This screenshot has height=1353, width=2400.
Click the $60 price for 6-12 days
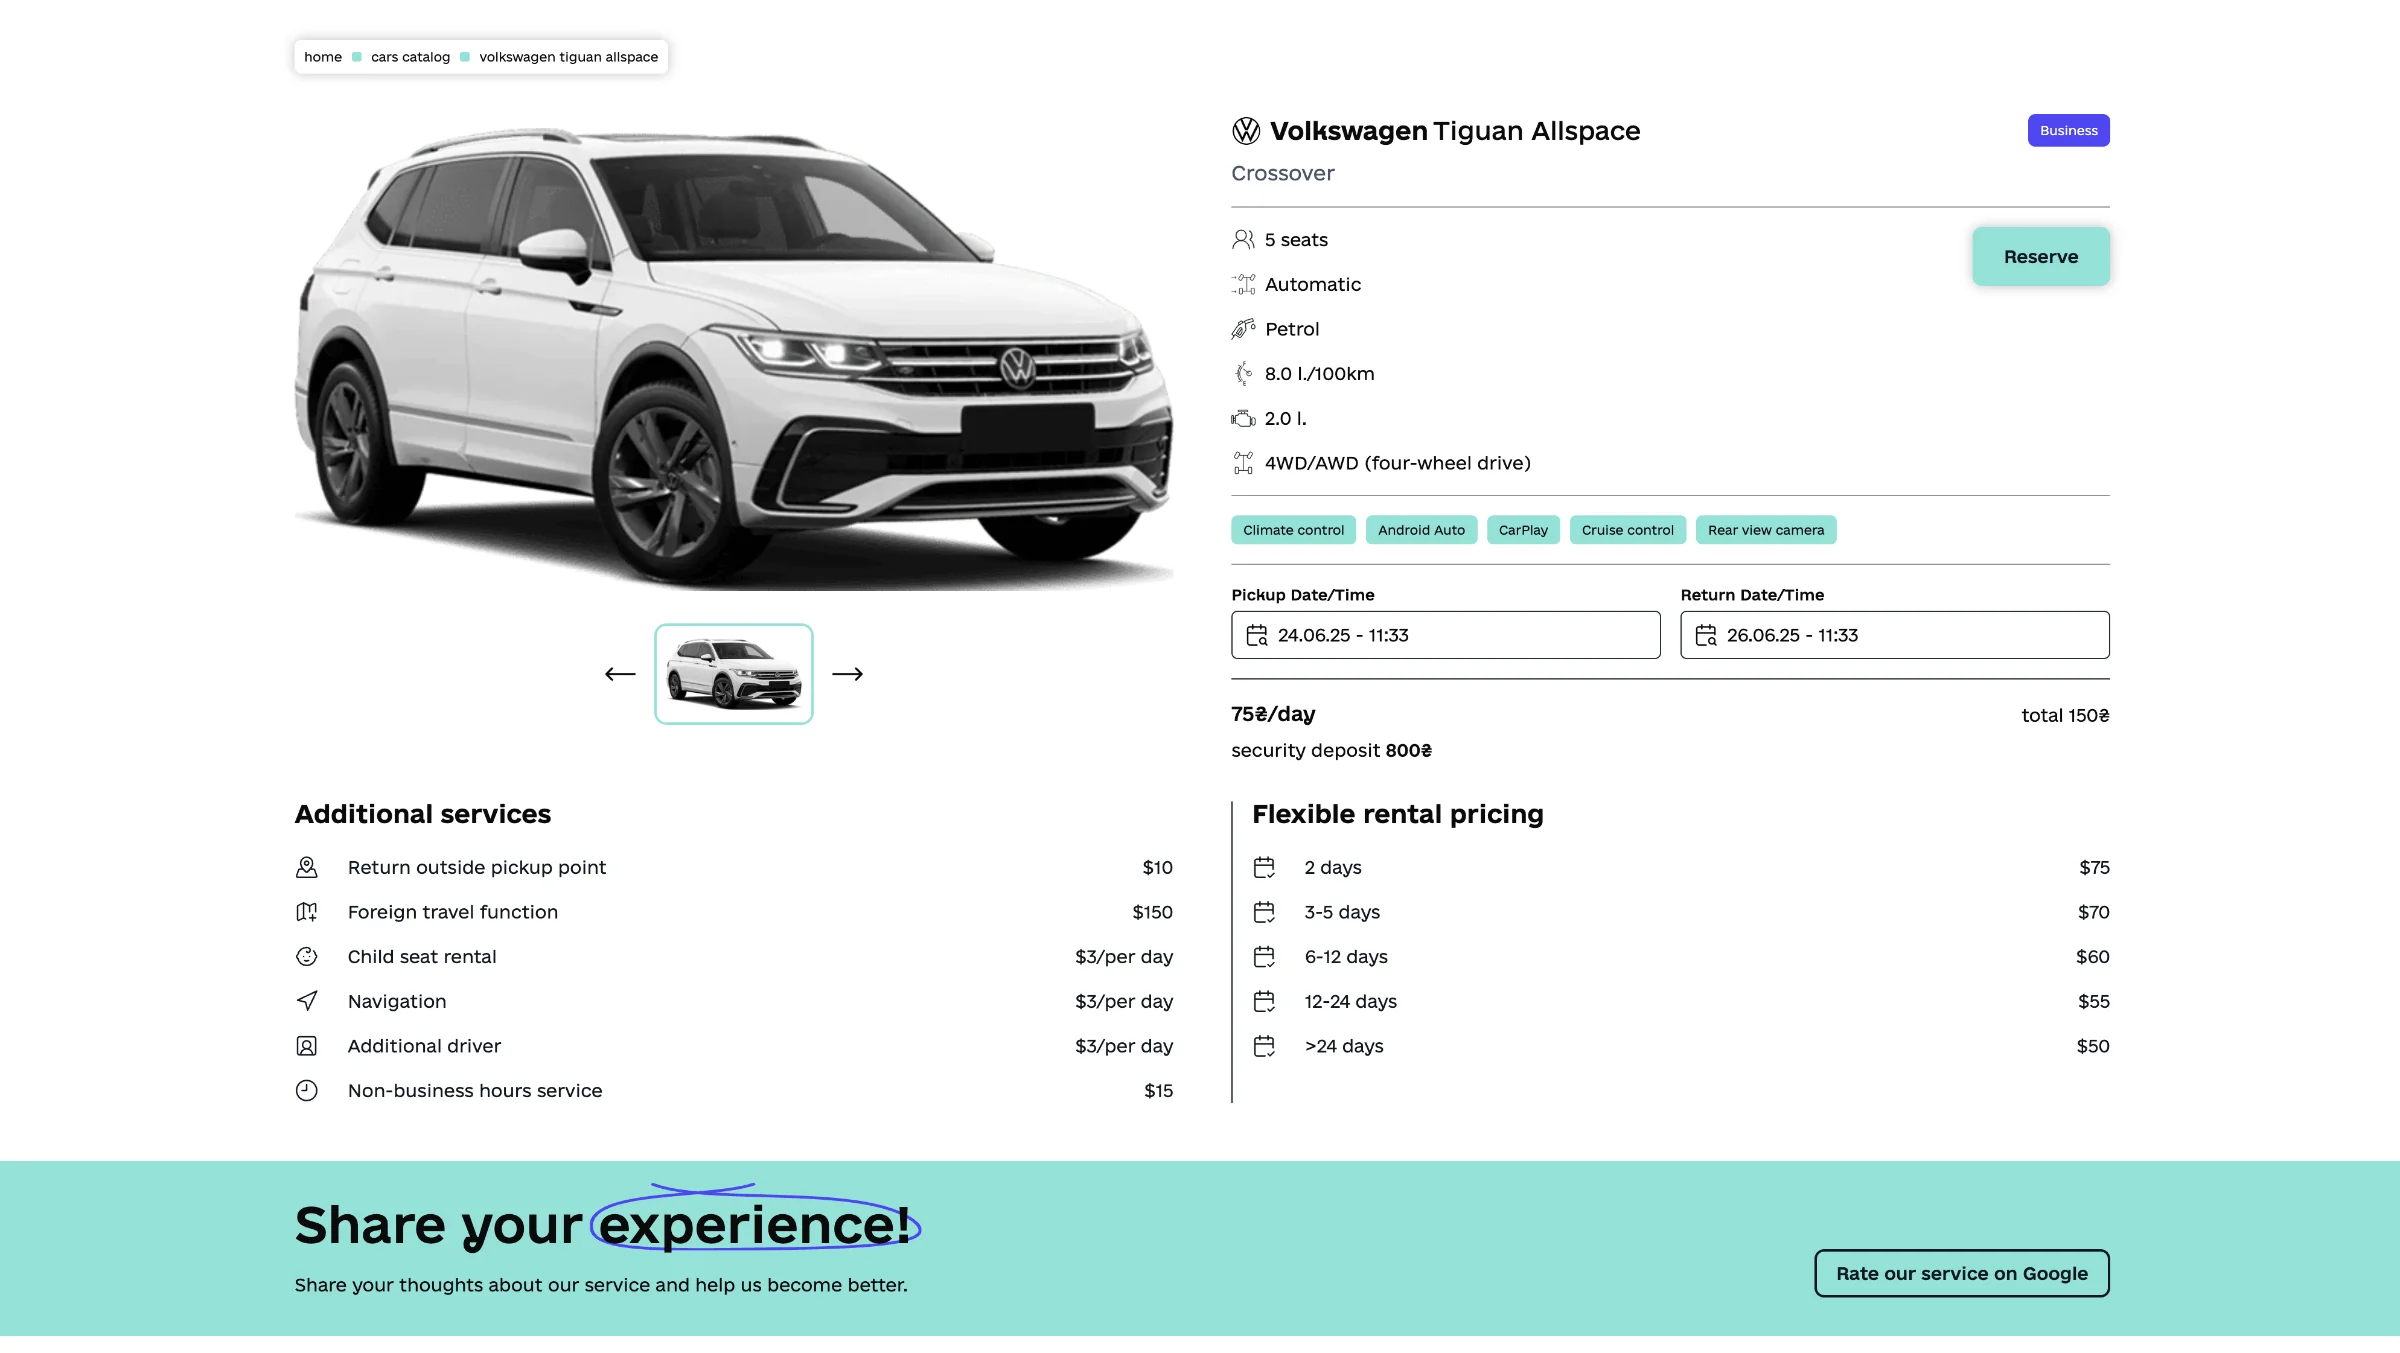tap(2092, 957)
